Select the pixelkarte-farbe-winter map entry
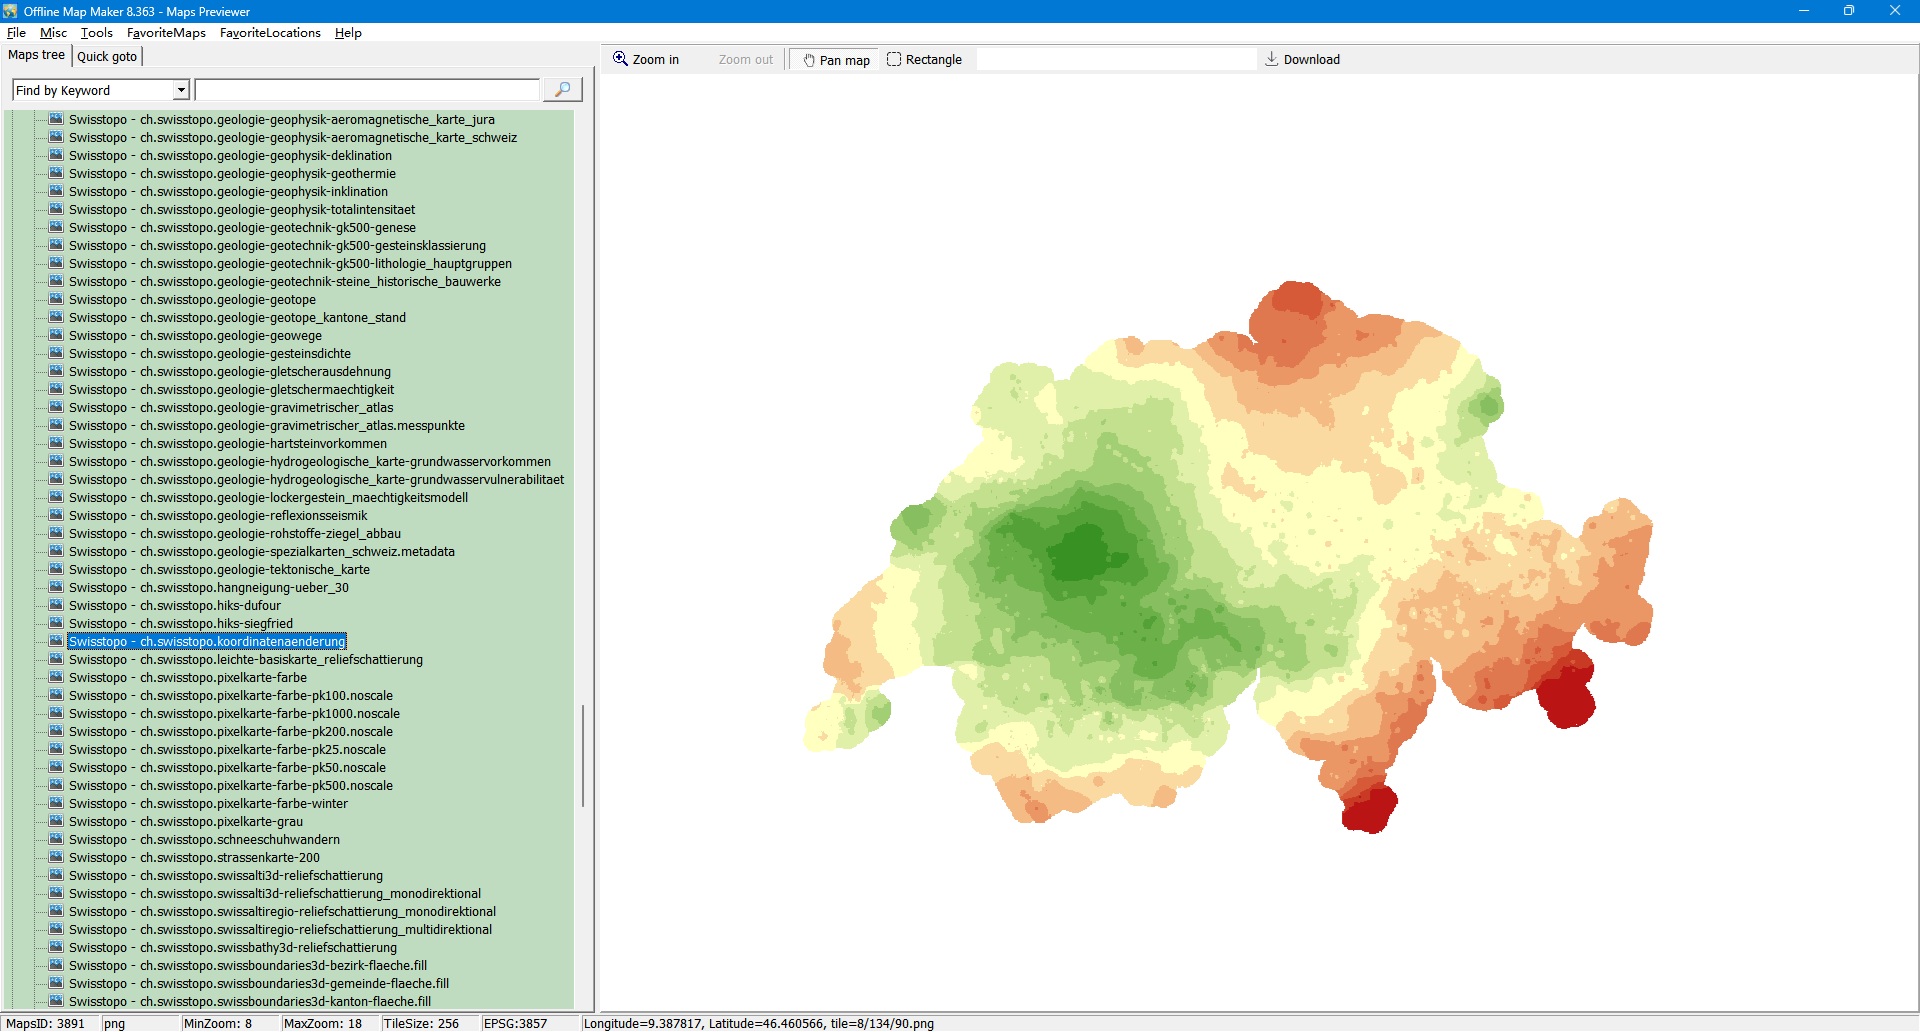Viewport: 1920px width, 1032px height. pyautogui.click(x=208, y=804)
